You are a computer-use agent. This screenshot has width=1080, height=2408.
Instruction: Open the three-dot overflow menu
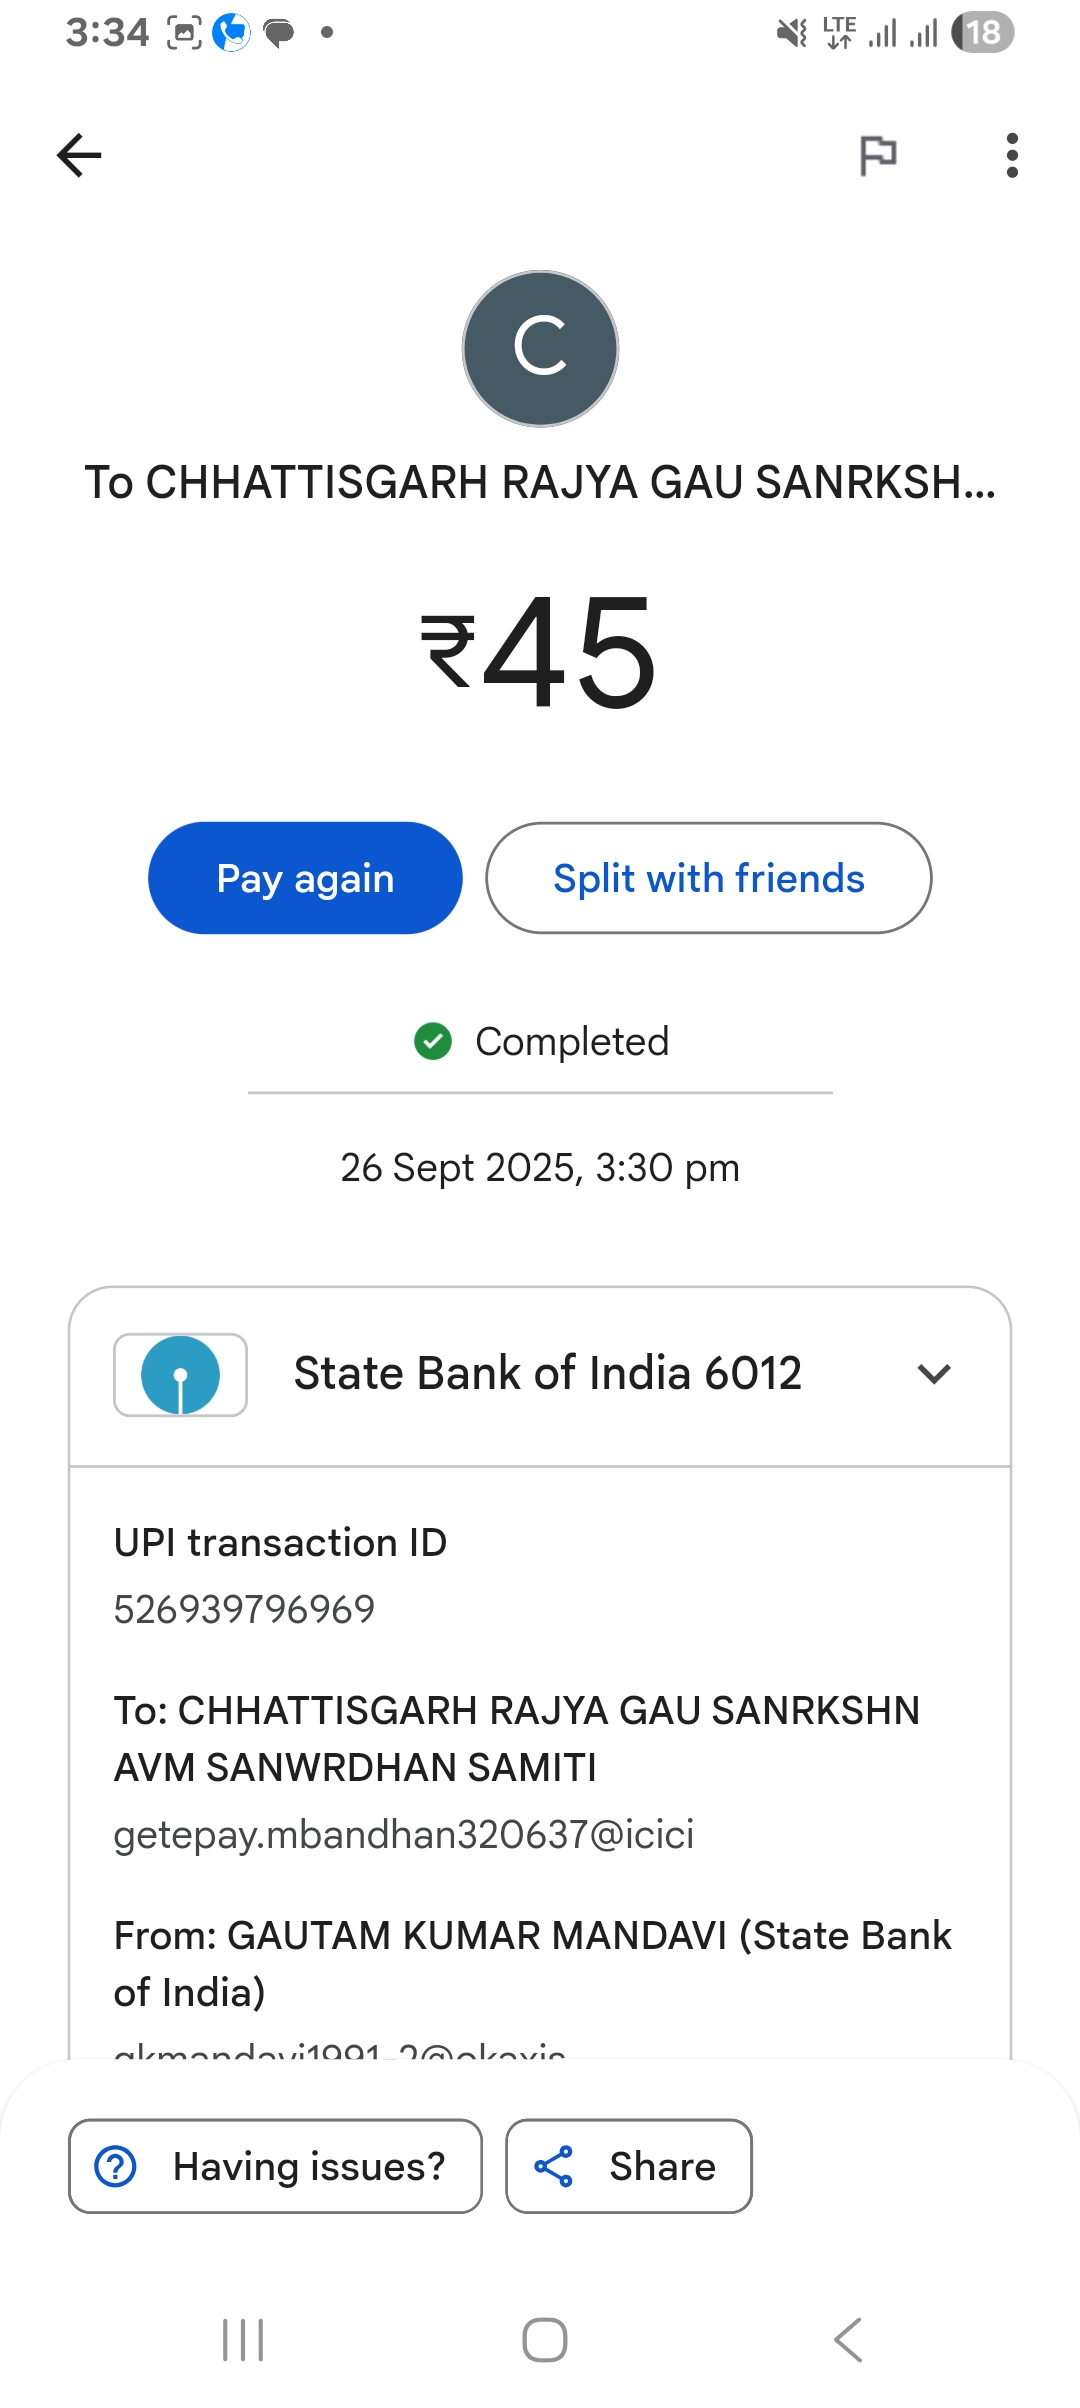(x=1012, y=155)
